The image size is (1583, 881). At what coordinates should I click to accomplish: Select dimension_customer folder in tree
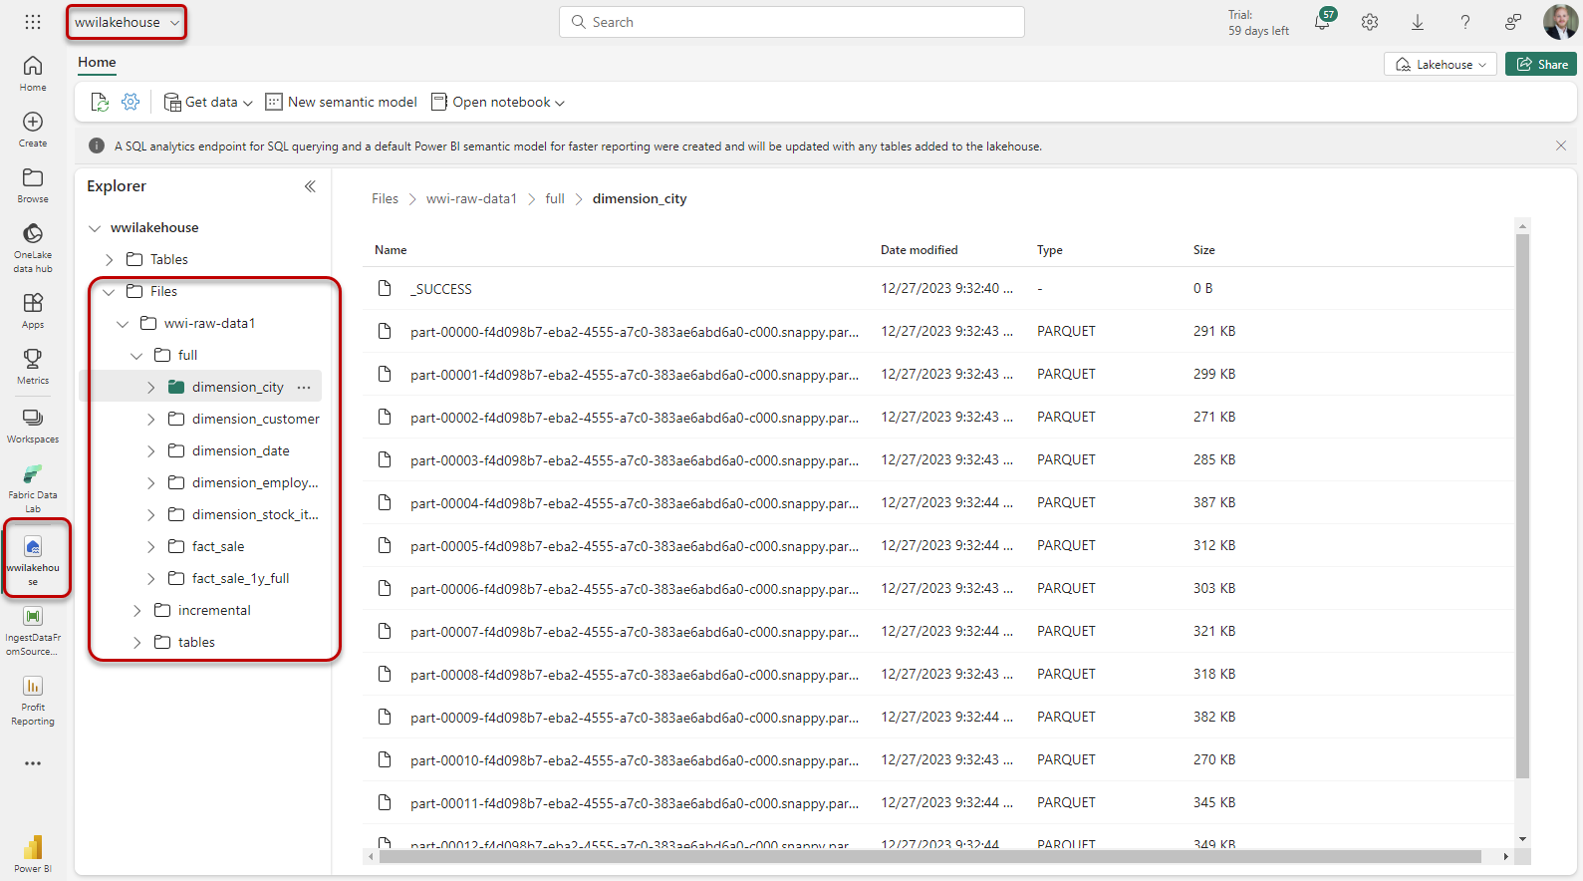point(256,419)
